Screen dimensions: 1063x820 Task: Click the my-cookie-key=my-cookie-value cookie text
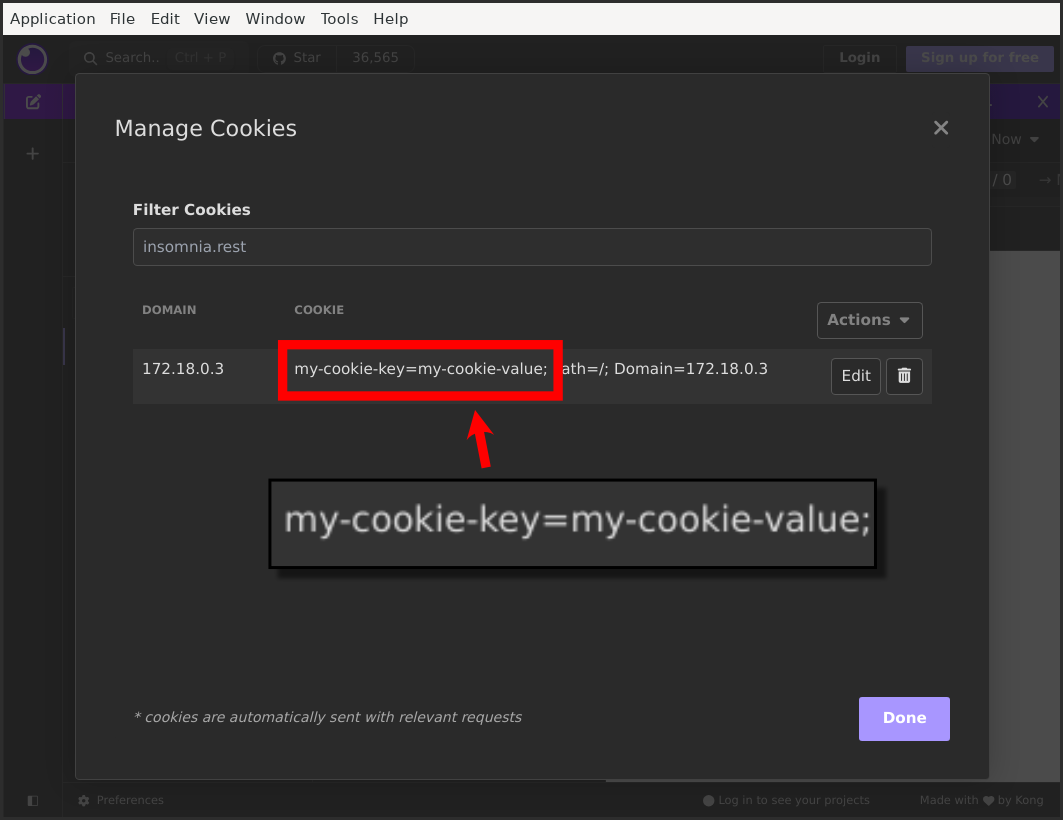coord(420,369)
